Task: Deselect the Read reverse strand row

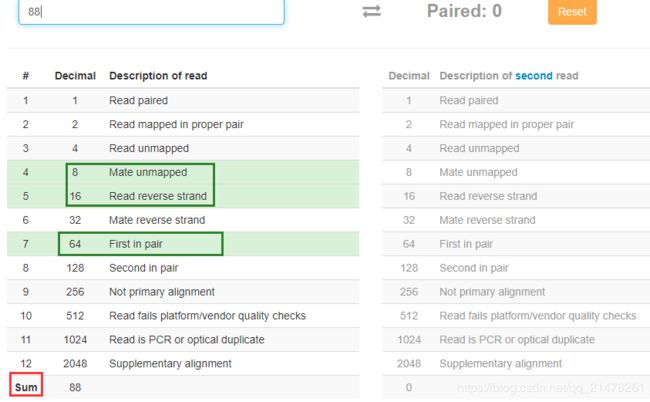Action: (183, 196)
